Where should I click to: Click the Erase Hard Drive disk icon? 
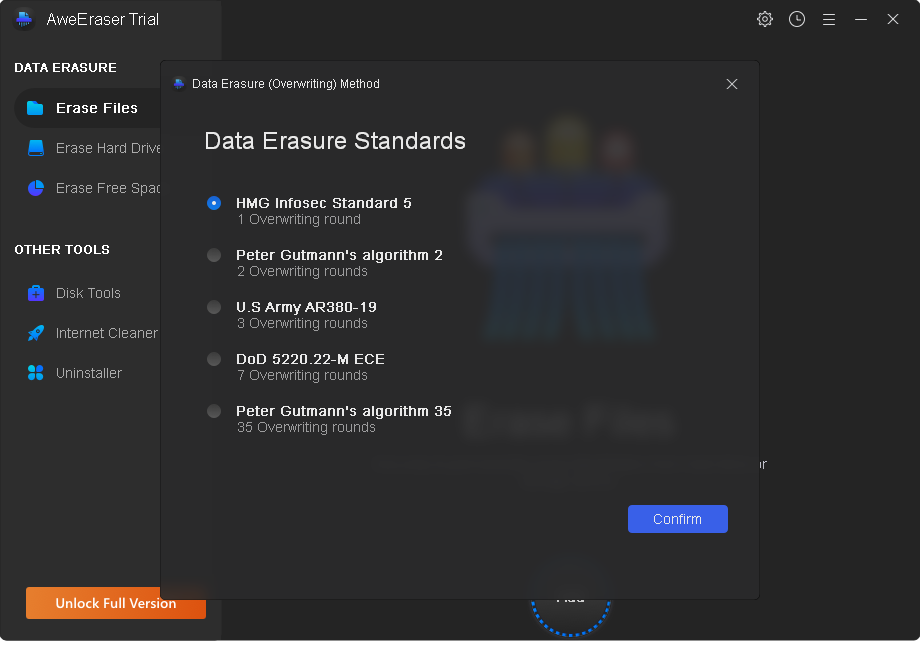coord(36,148)
